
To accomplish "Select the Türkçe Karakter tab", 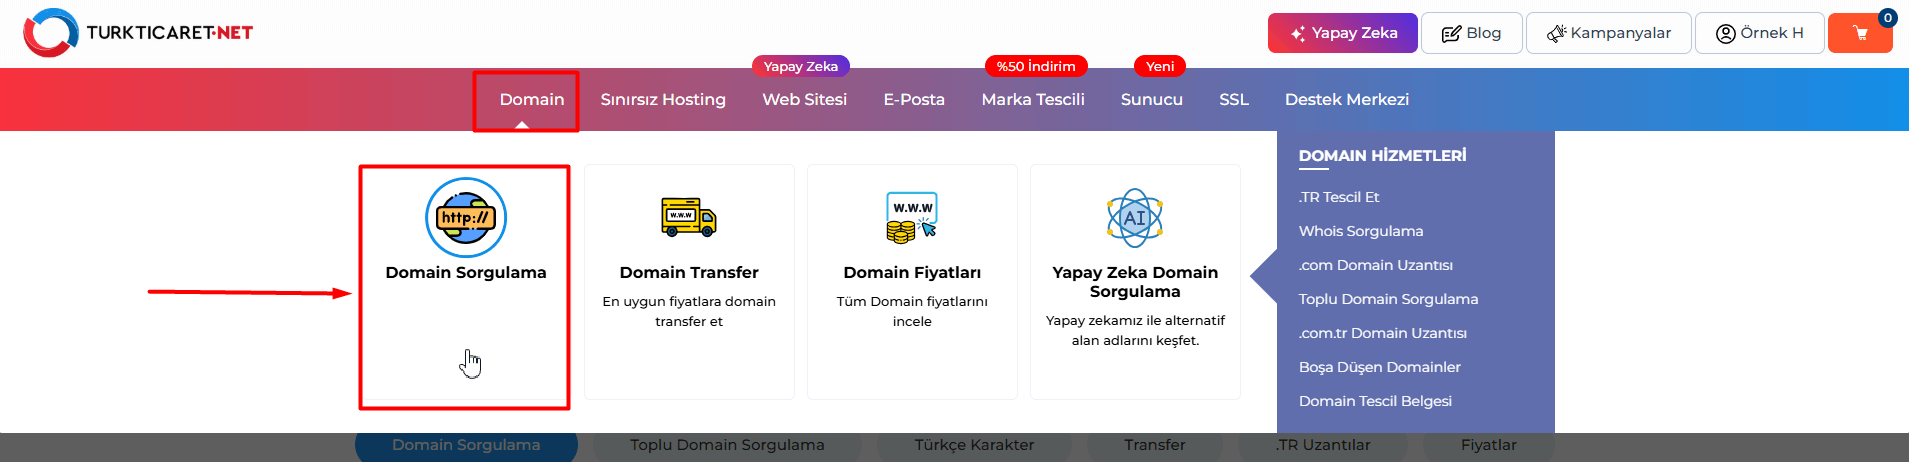I will (974, 446).
